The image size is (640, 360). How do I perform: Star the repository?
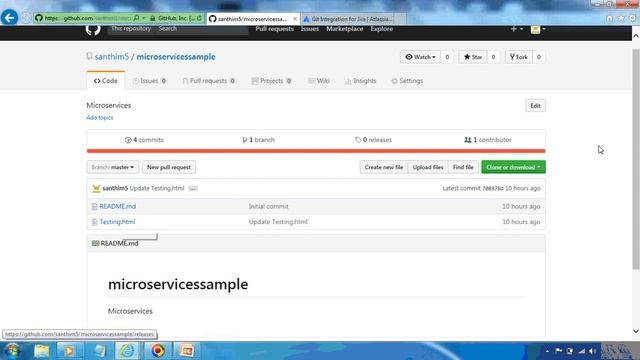pos(473,57)
